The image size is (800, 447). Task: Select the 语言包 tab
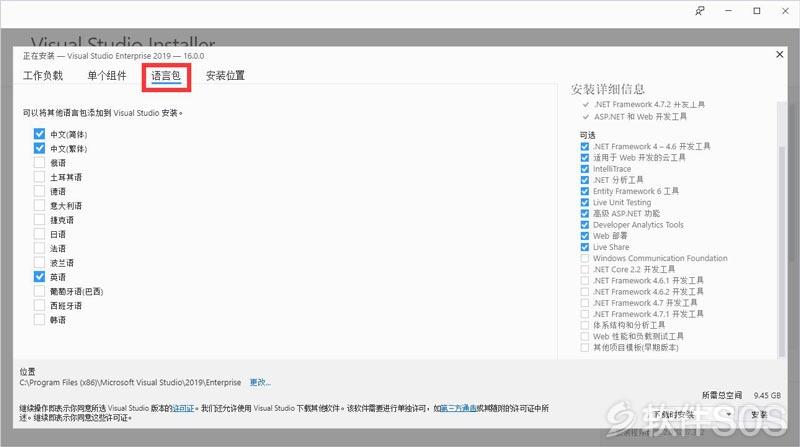pos(166,76)
